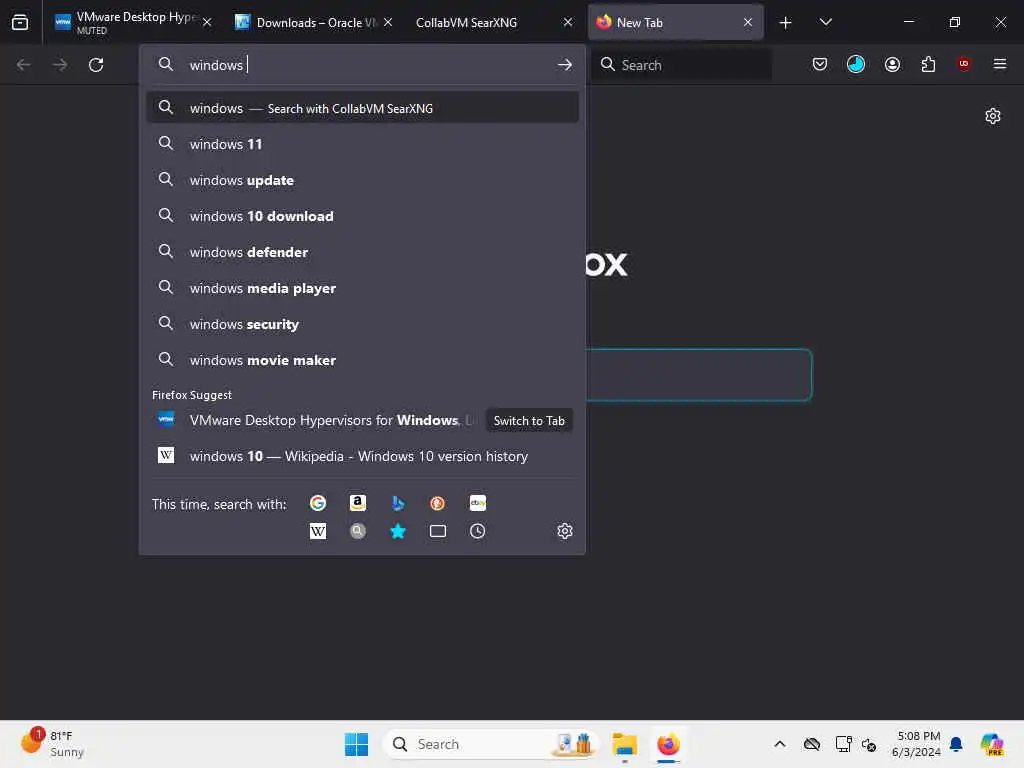The width and height of the screenshot is (1024, 768).
Task: Search this time with Google
Action: 318,503
